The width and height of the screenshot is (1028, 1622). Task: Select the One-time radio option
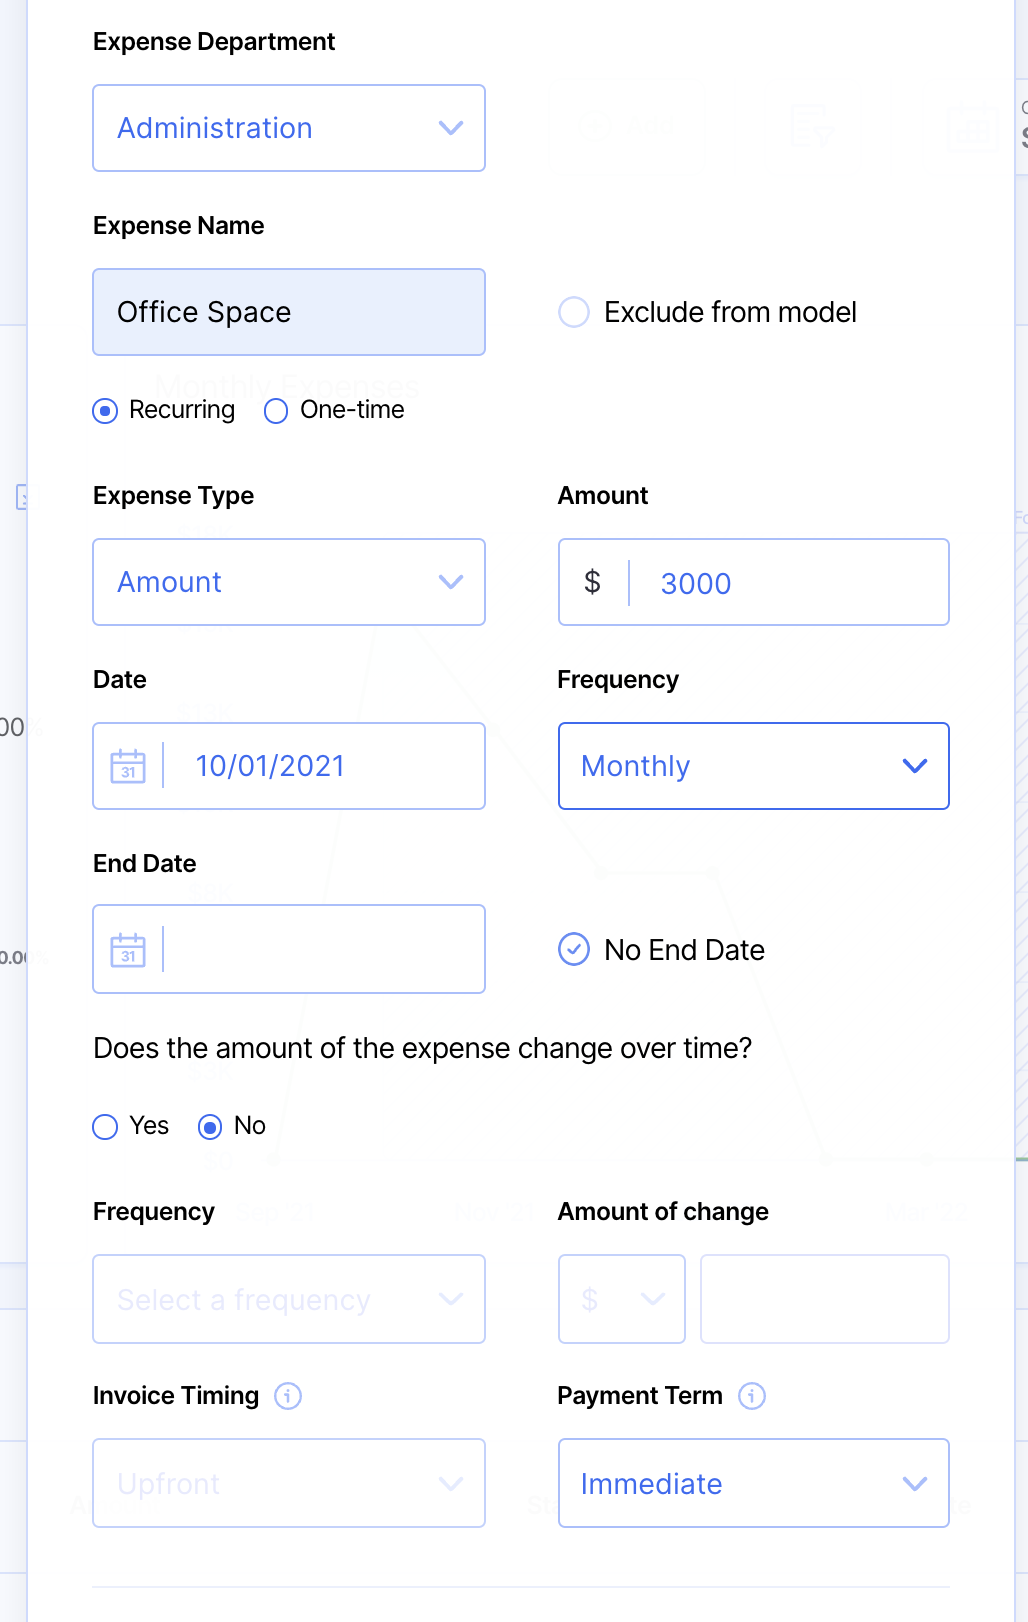point(276,411)
